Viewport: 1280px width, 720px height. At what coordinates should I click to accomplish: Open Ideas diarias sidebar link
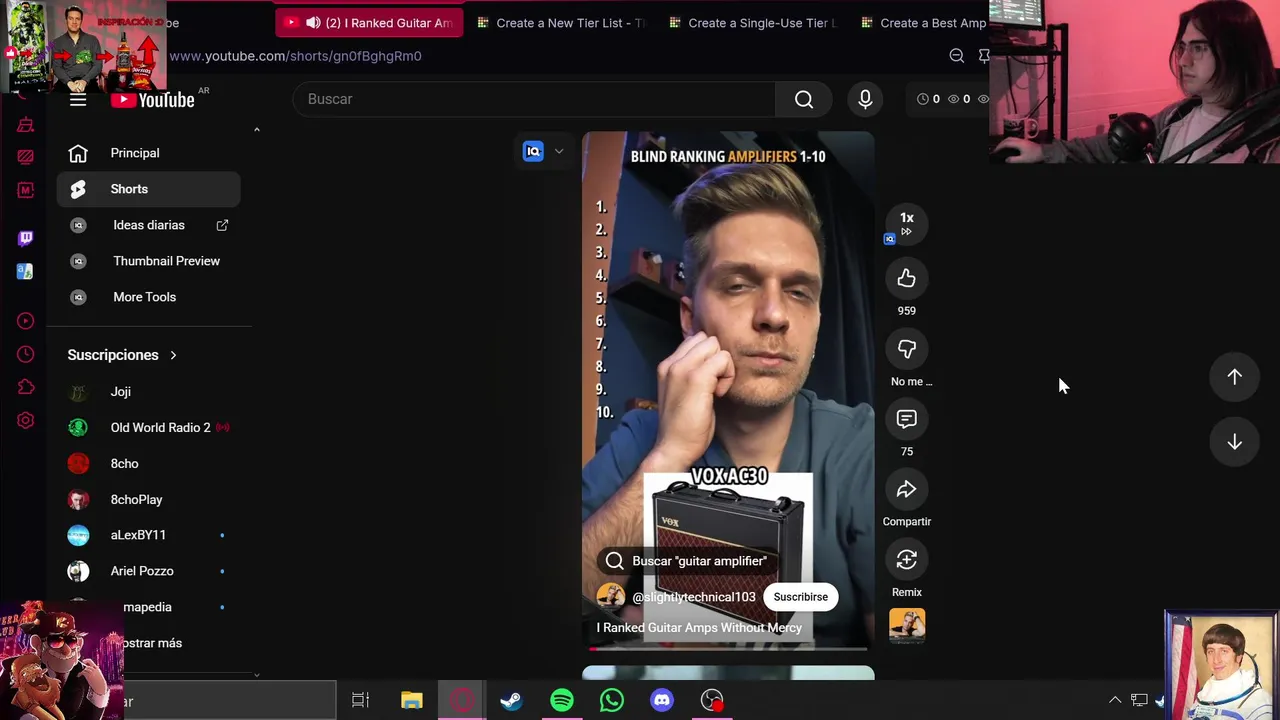(x=148, y=225)
